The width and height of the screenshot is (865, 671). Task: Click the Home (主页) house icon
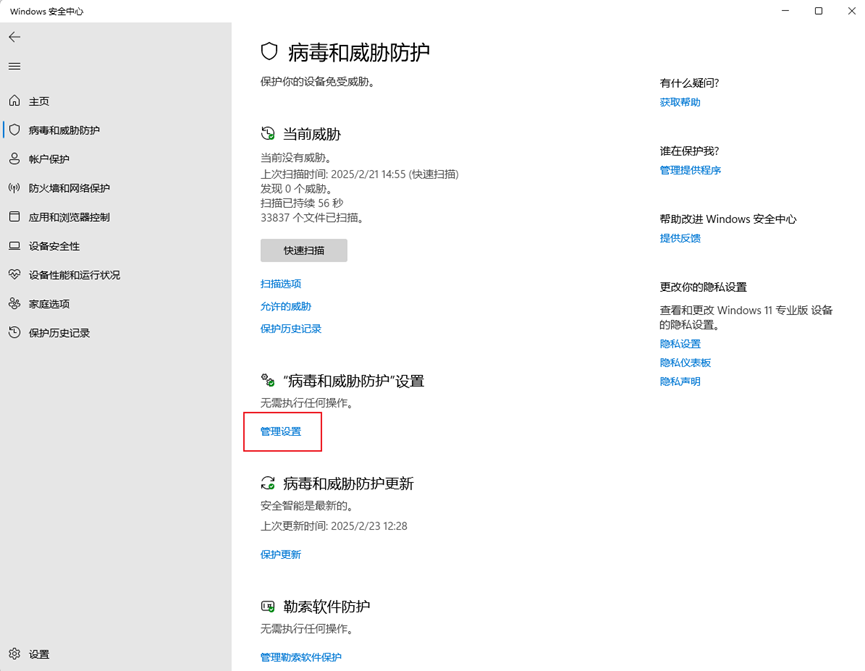(14, 102)
